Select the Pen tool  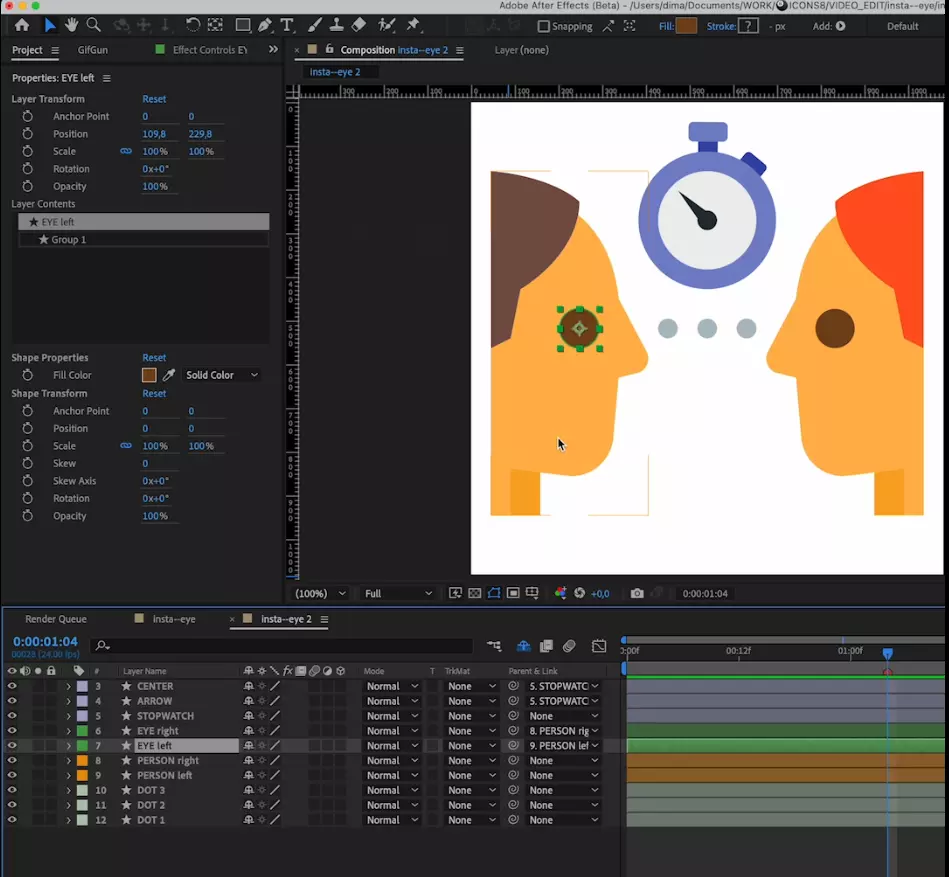(x=264, y=25)
